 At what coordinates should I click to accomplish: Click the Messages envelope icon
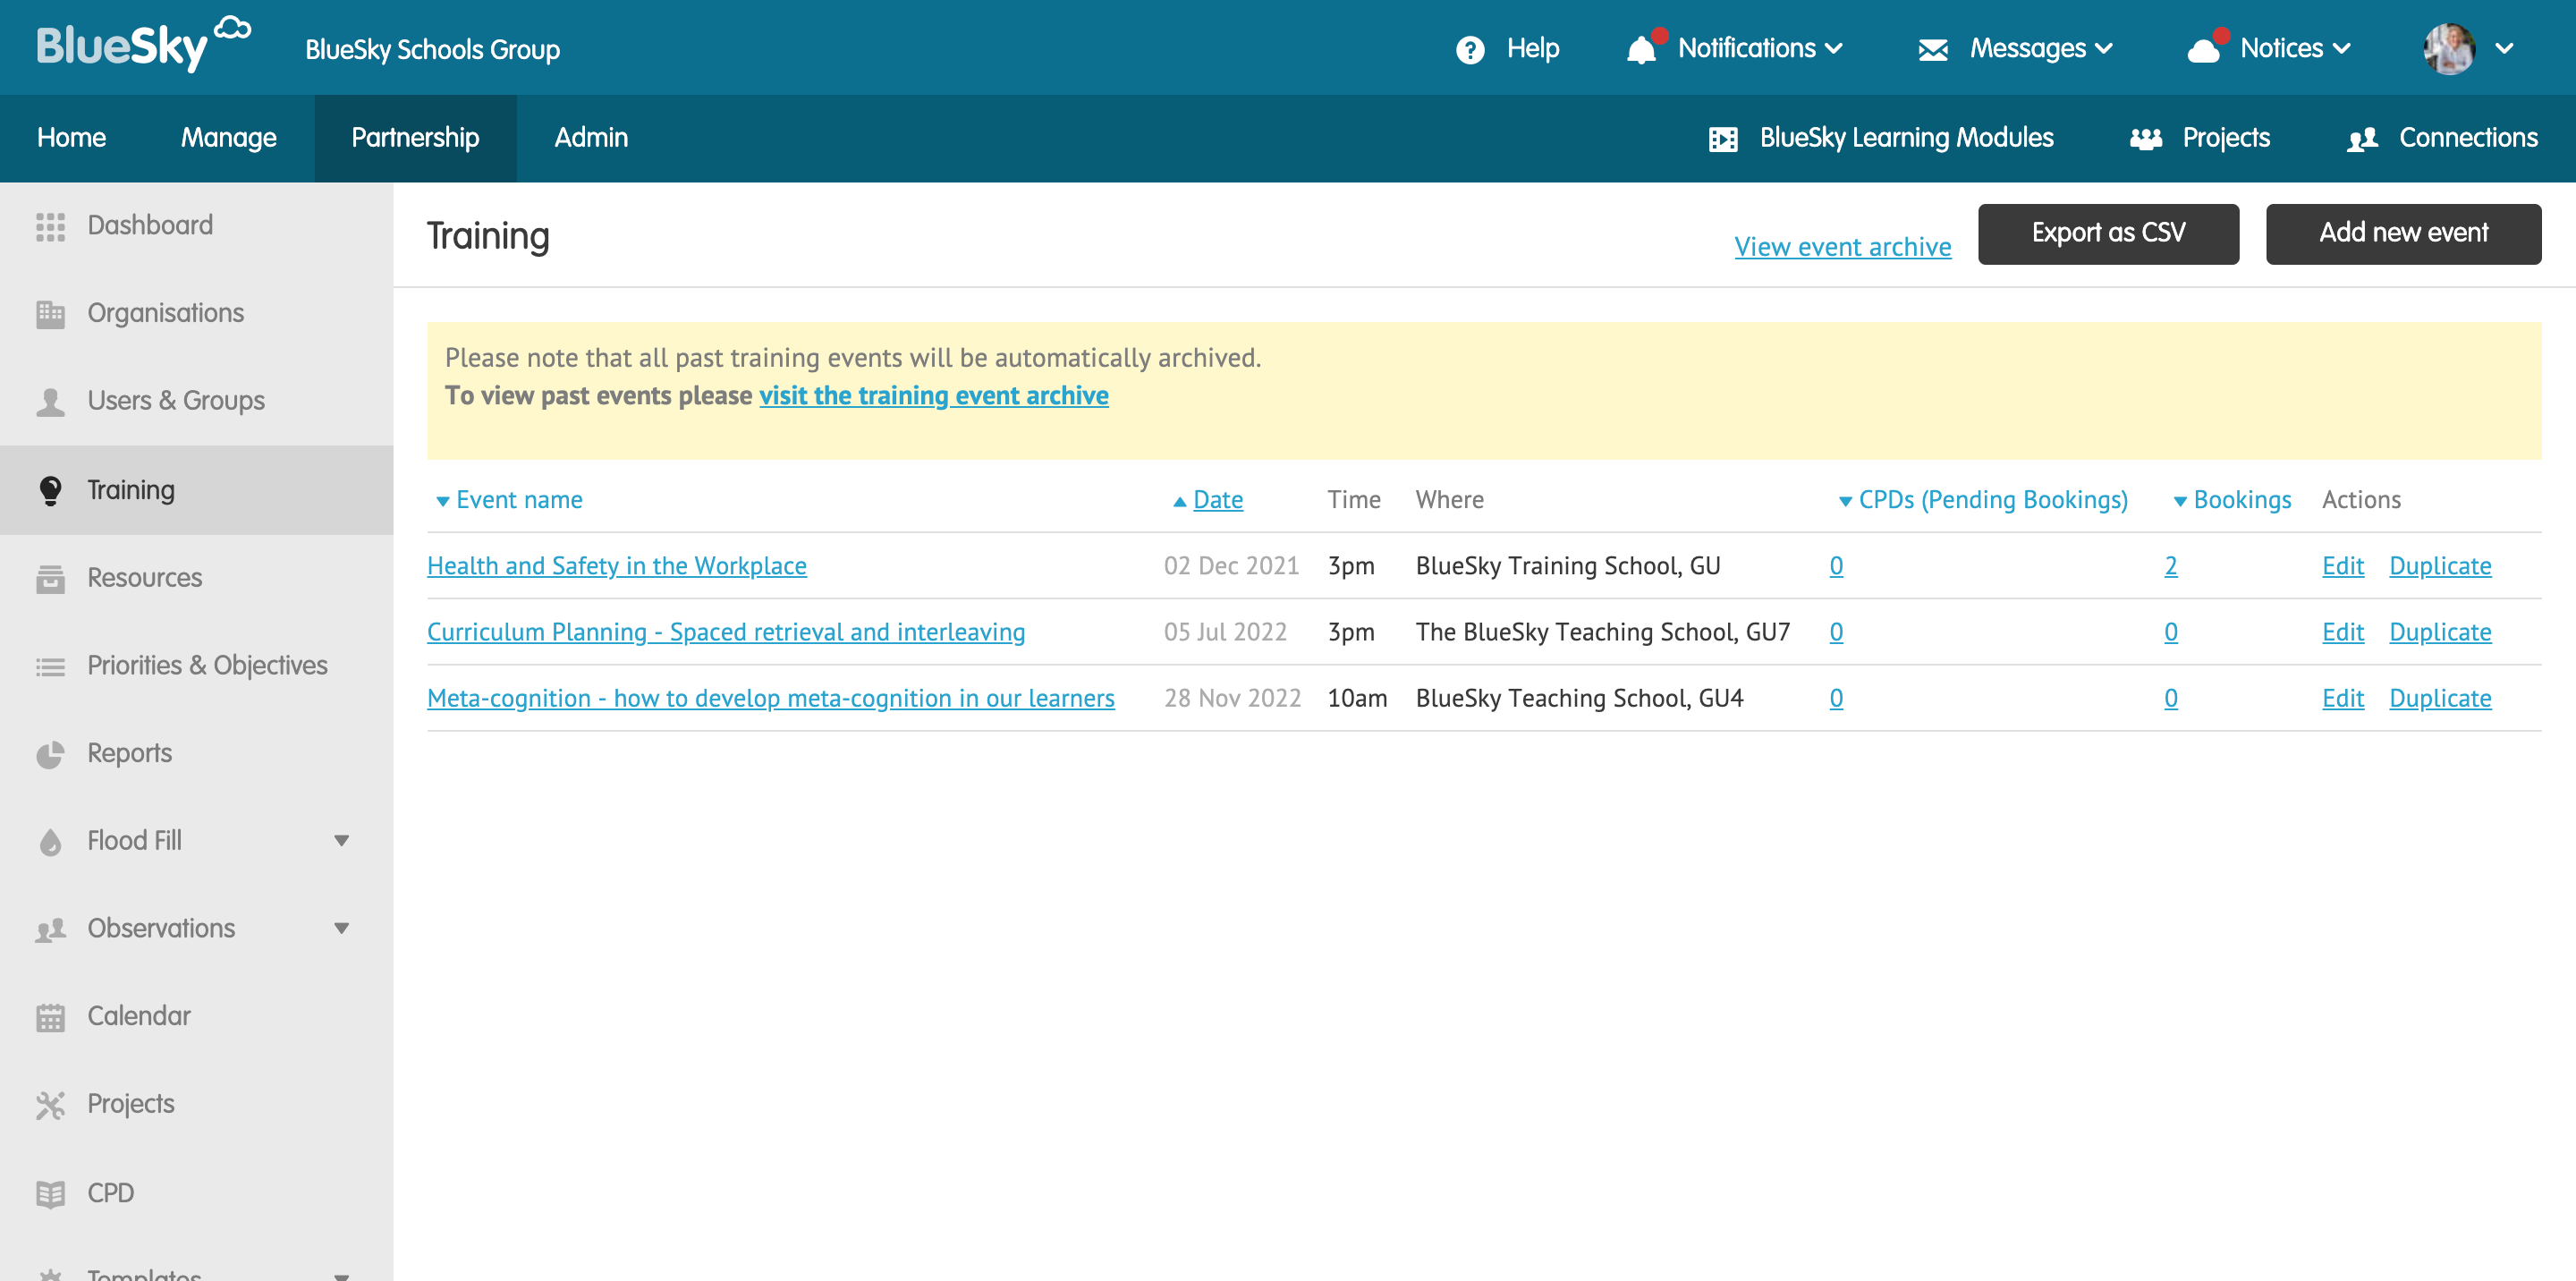(1932, 49)
